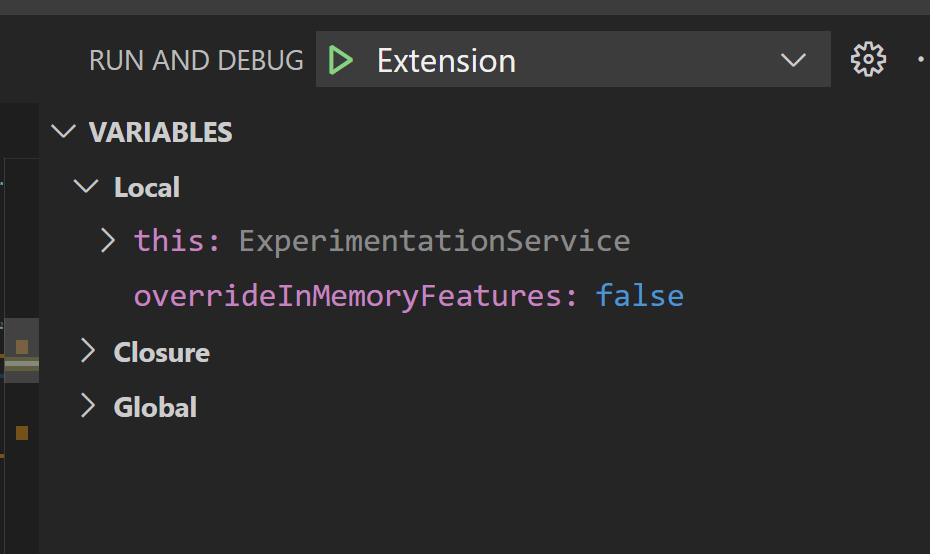Screen dimensions: 930x554
Task: Click the lower orange marker in minimap
Action: point(22,433)
